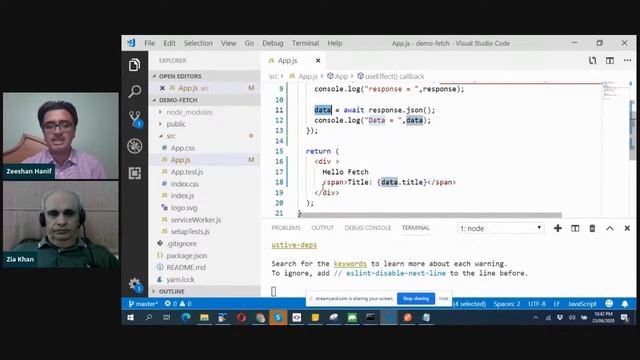
Task: Click the keywords link in terminal
Action: point(350,264)
